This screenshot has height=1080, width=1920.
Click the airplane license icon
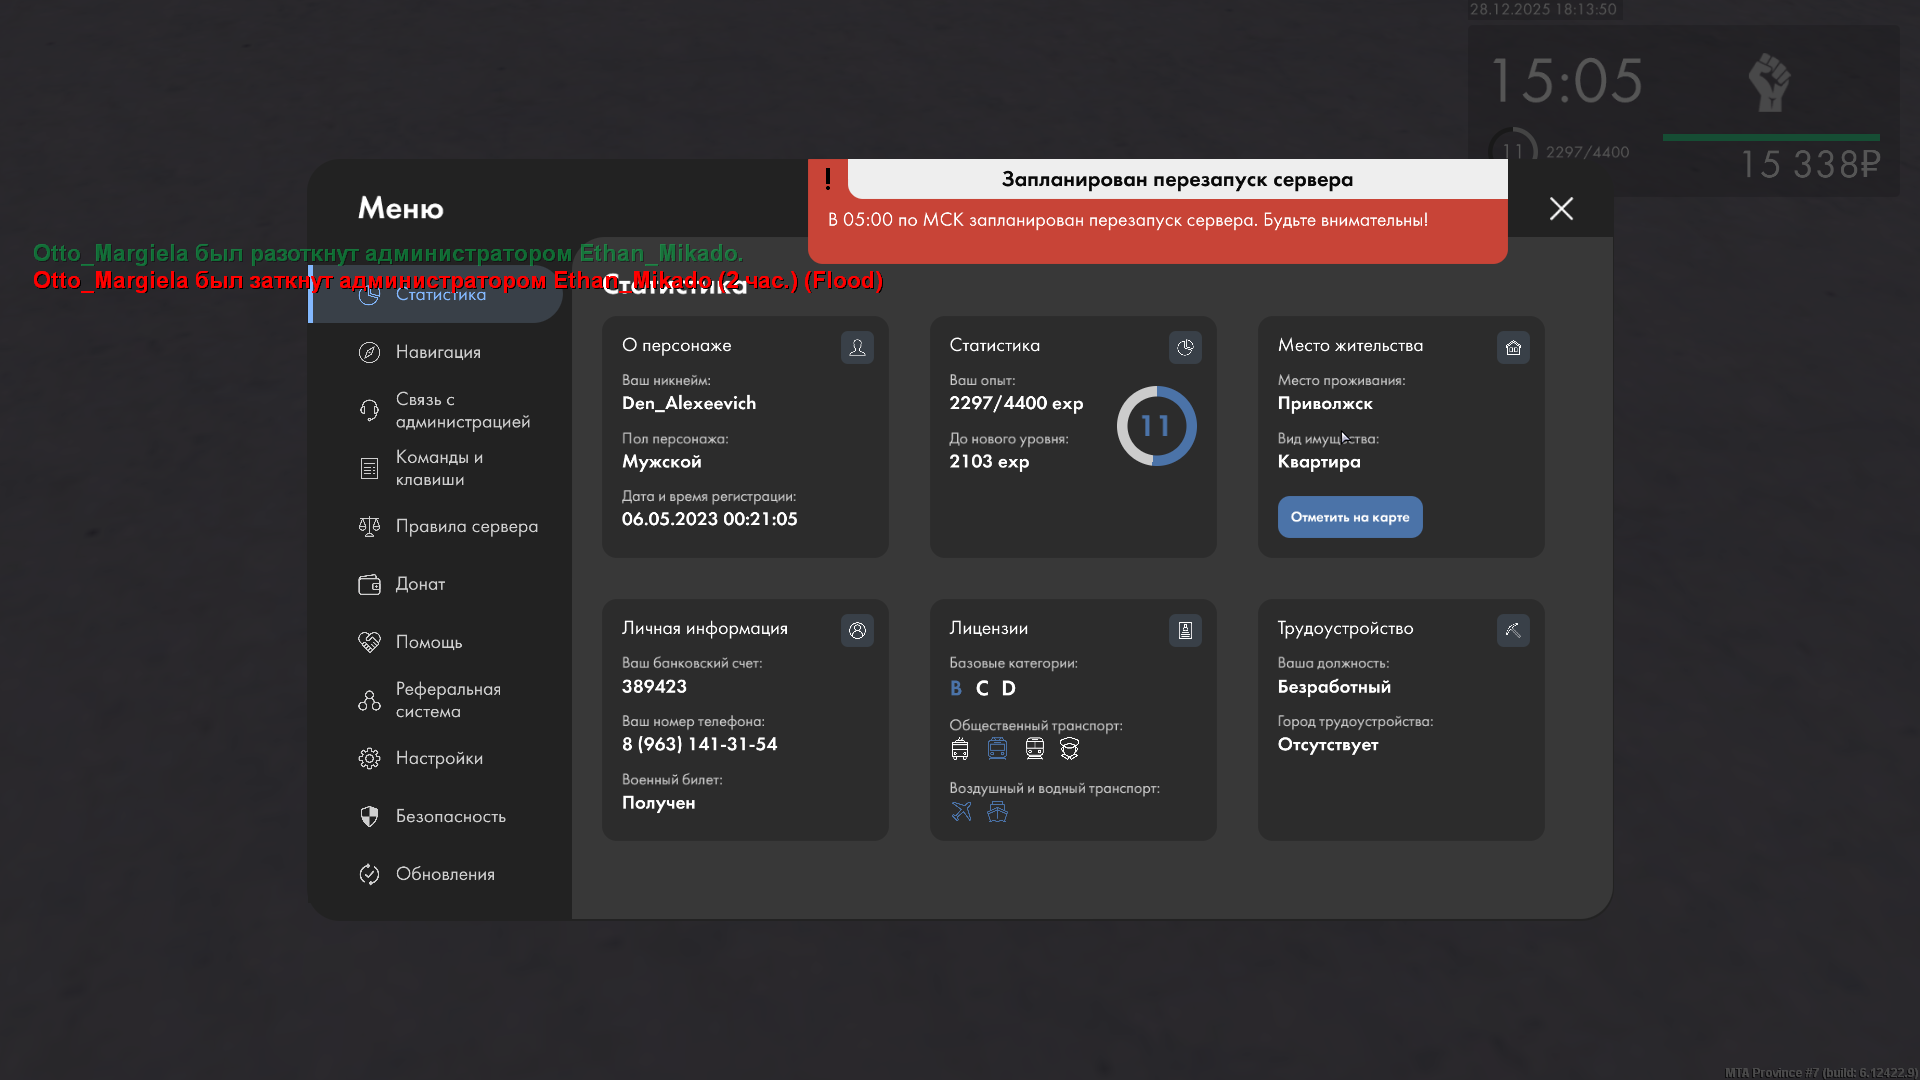pyautogui.click(x=961, y=811)
